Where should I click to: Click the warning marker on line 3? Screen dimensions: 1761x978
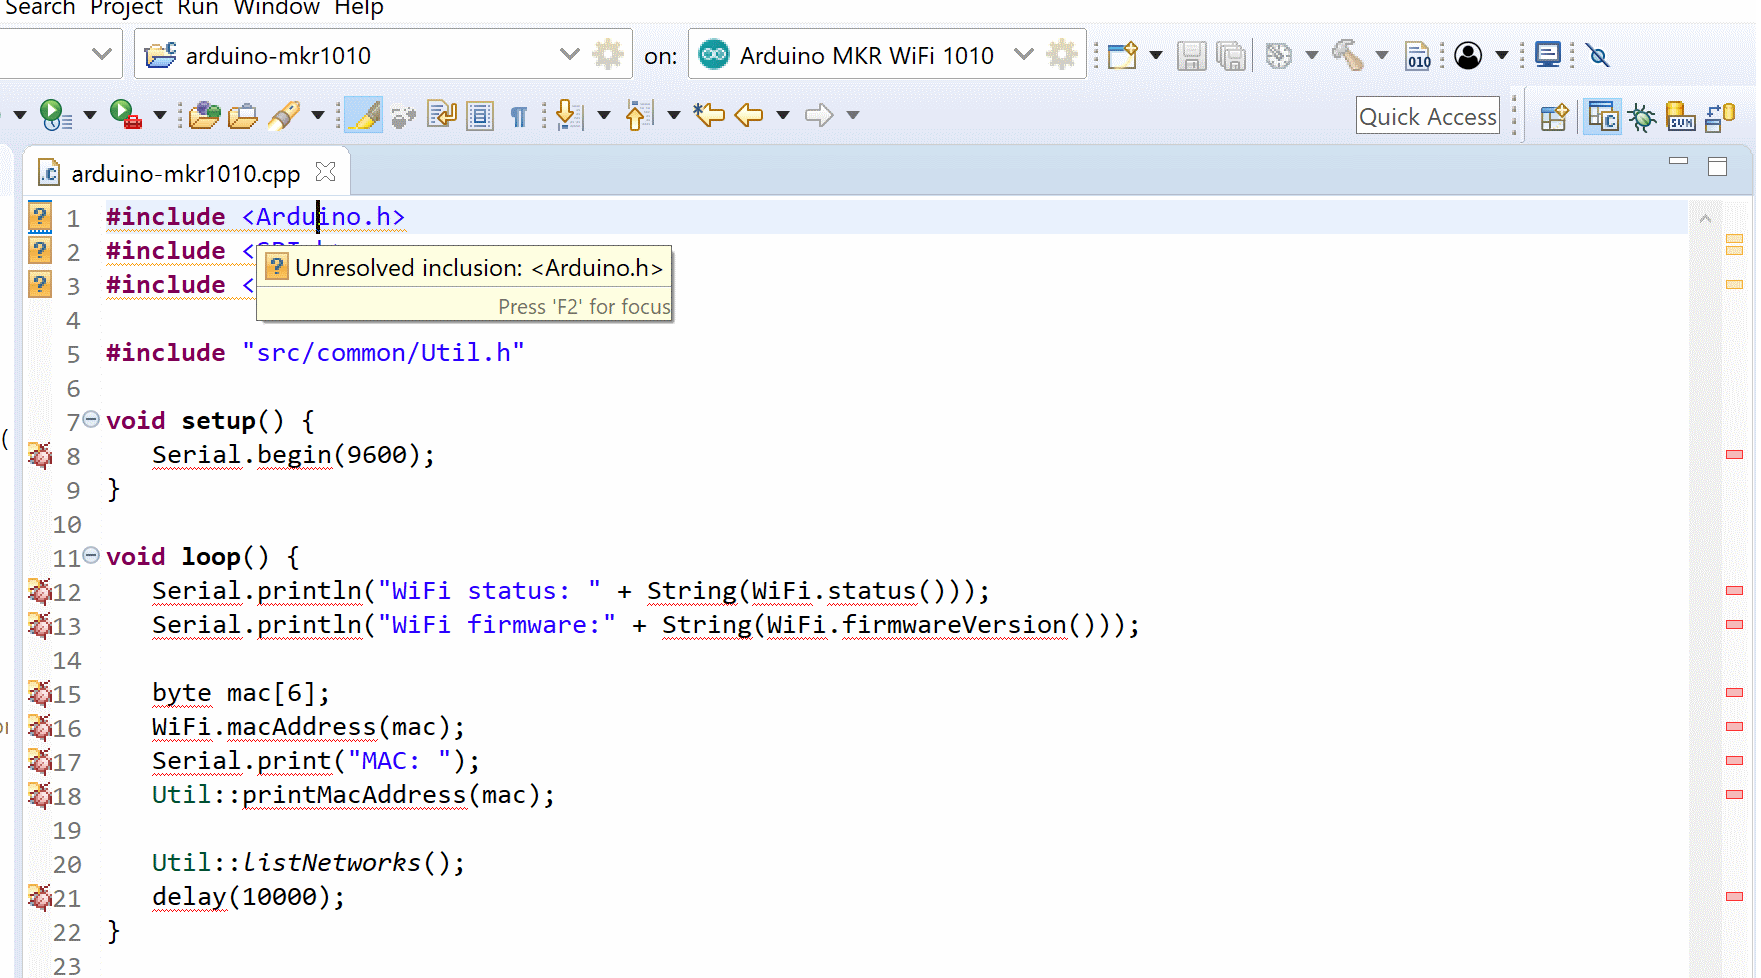click(x=40, y=284)
